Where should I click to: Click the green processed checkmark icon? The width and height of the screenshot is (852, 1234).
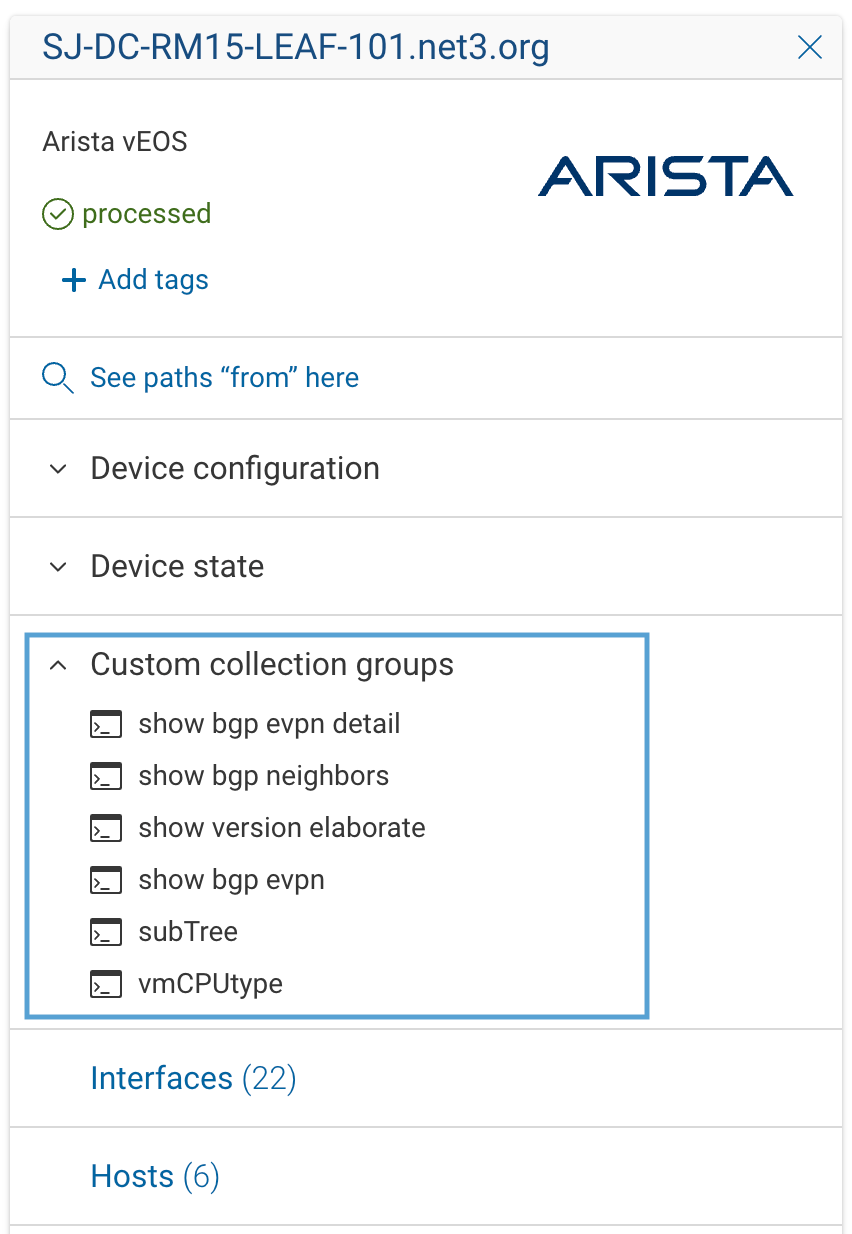[57, 213]
